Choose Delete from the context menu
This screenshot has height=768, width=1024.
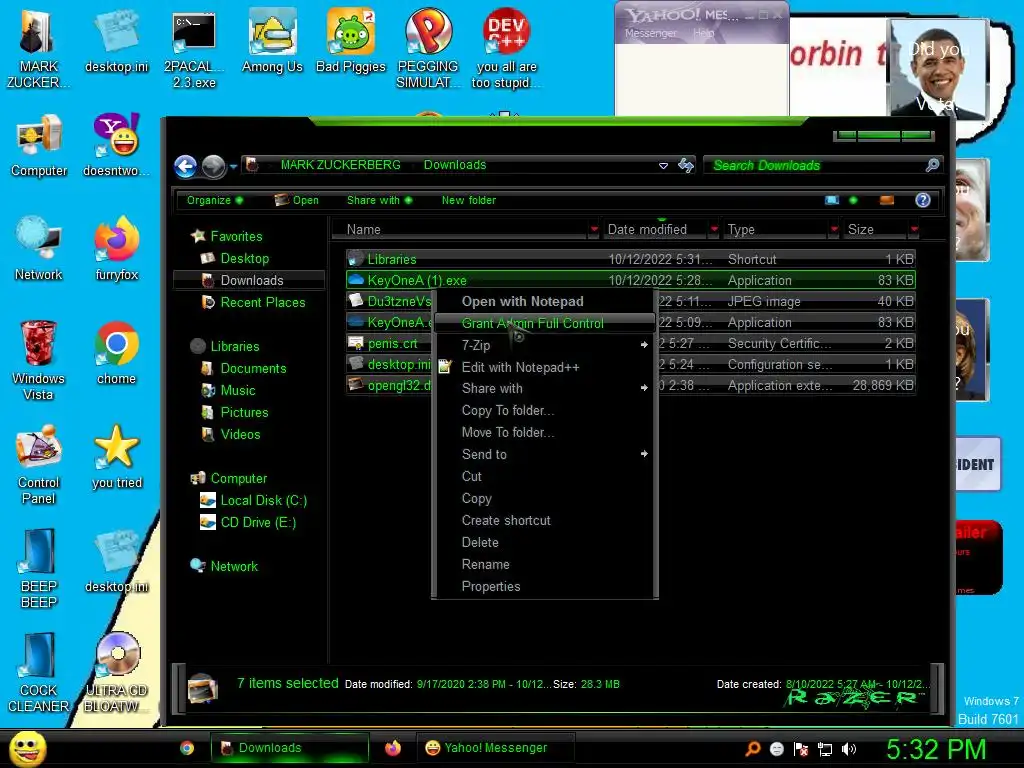[x=544, y=543]
